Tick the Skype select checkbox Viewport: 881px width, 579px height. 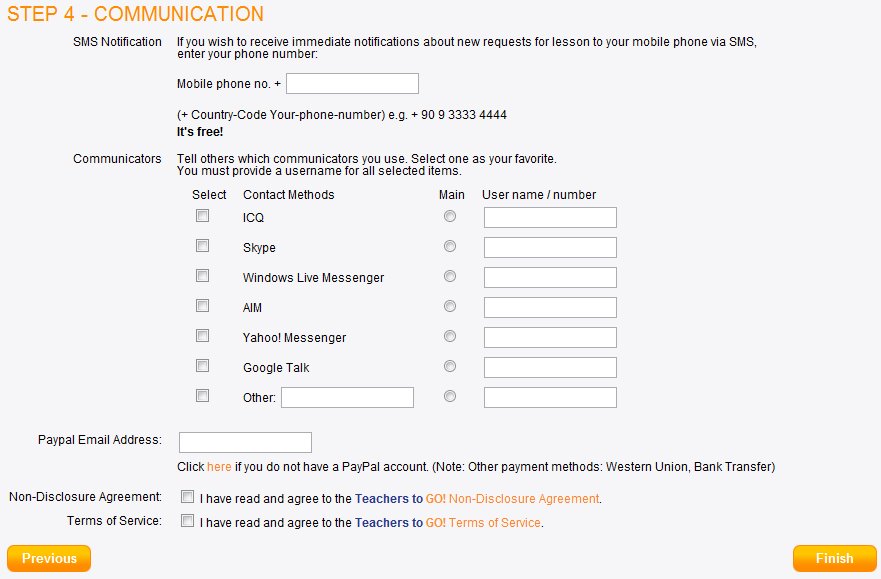pyautogui.click(x=202, y=245)
